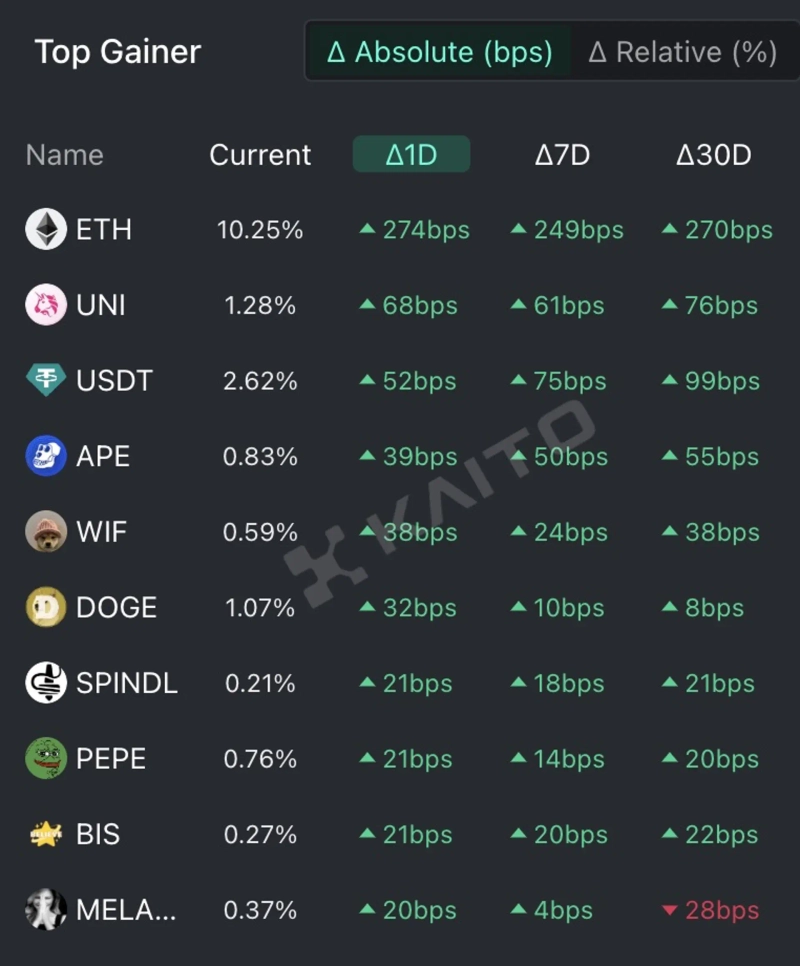Click the Name column header
This screenshot has height=966, width=800.
(64, 155)
